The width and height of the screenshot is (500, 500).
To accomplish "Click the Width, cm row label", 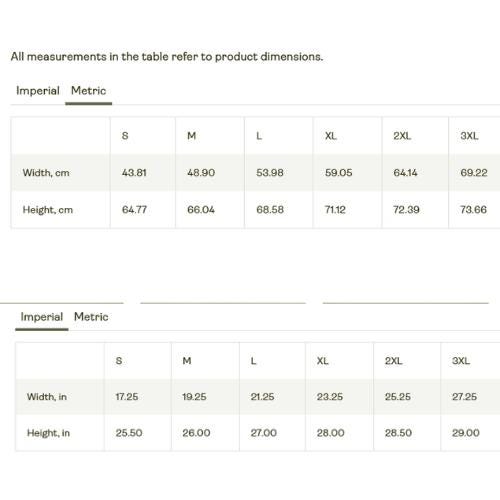I will coord(46,173).
